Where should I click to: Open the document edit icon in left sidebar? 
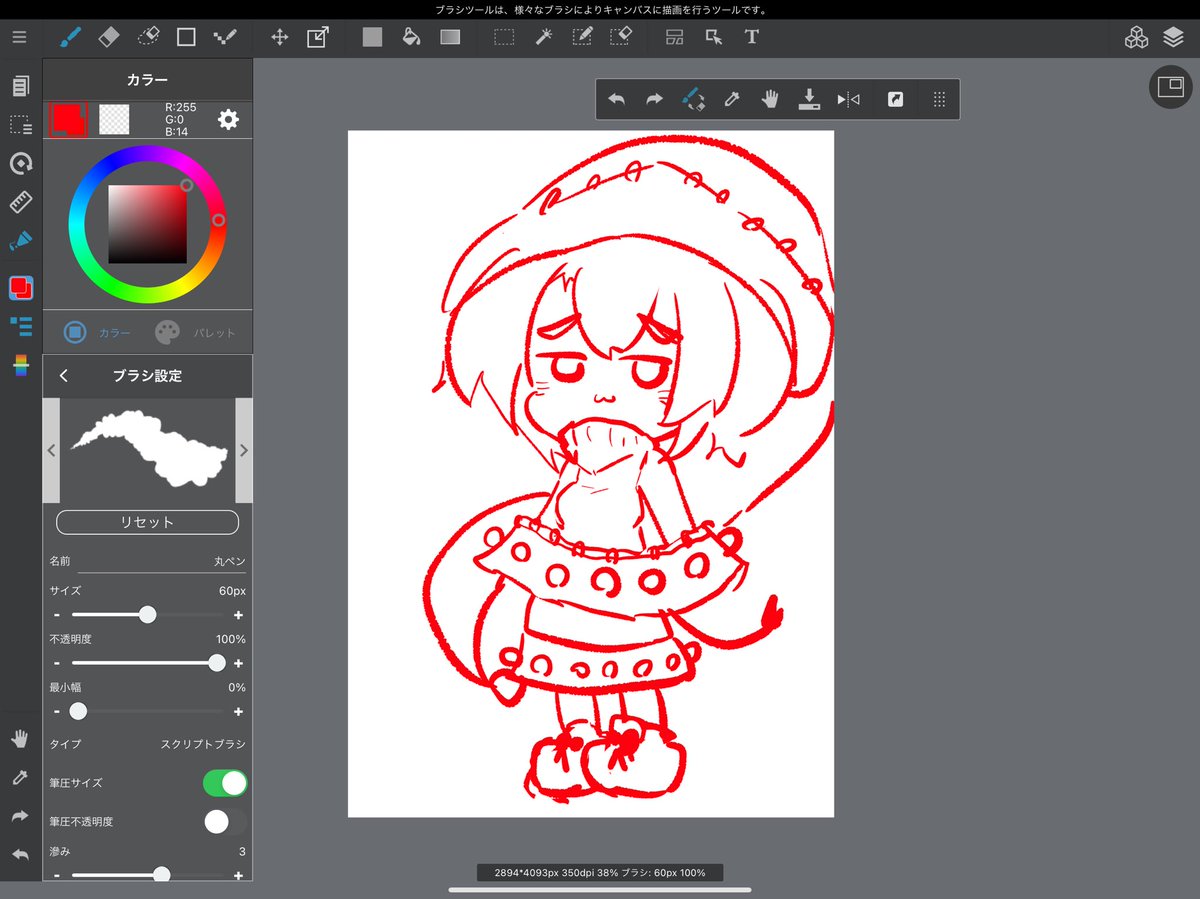tap(21, 86)
